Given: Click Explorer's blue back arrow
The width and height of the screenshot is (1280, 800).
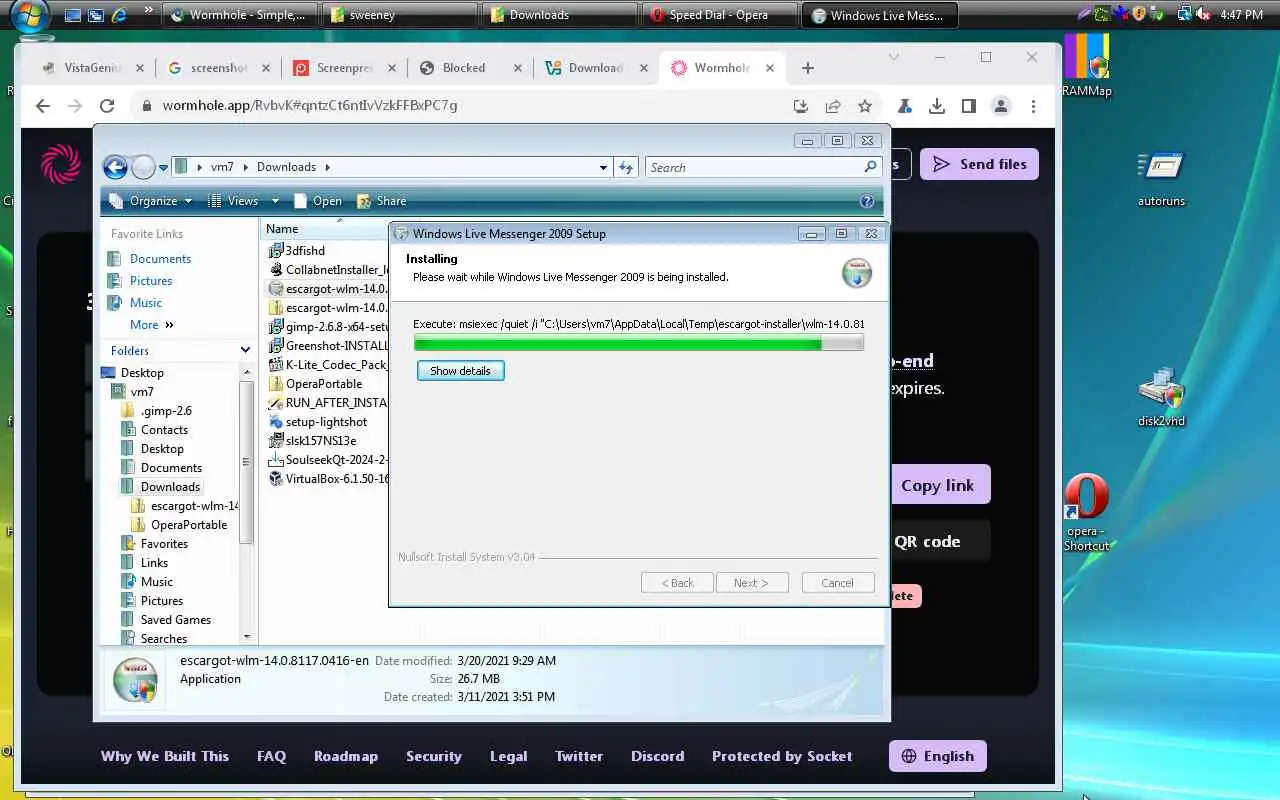Looking at the screenshot, I should pyautogui.click(x=116, y=167).
